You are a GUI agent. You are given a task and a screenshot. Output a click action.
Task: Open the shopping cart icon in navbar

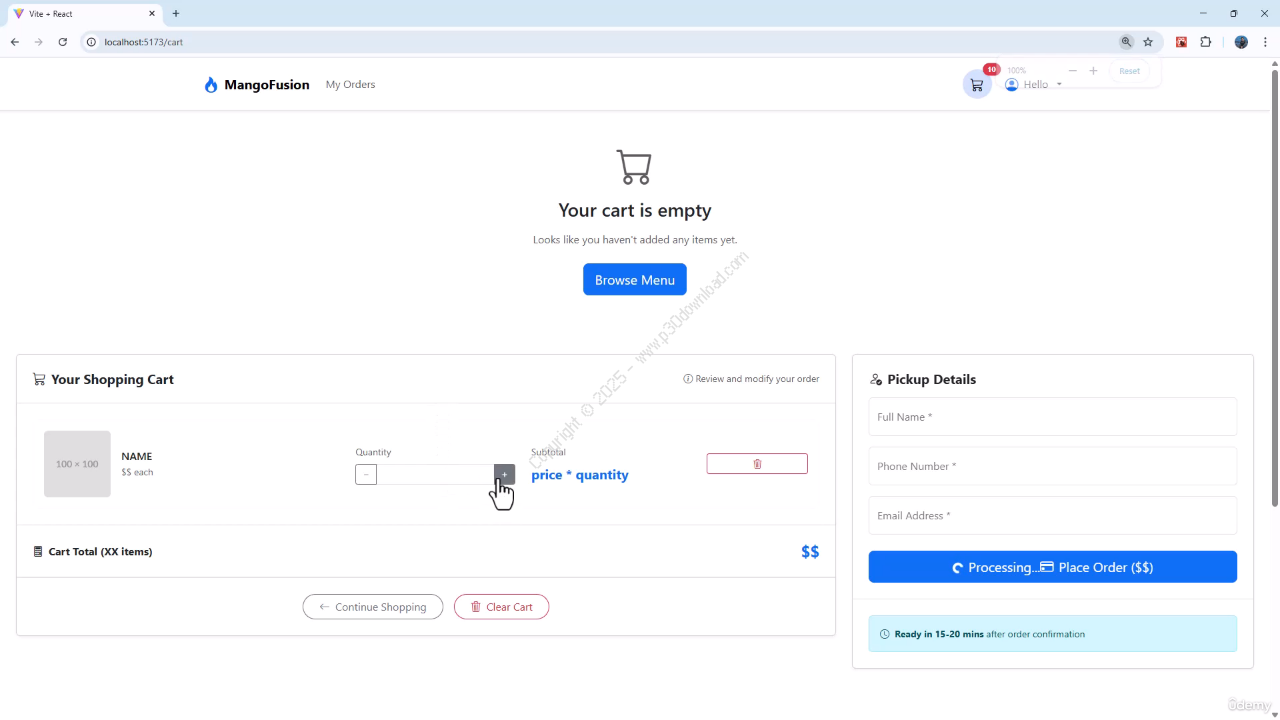click(976, 85)
